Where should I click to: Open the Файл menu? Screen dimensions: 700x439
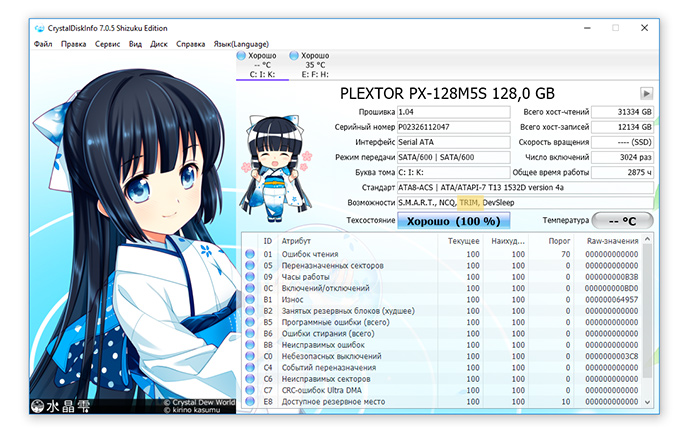point(43,44)
